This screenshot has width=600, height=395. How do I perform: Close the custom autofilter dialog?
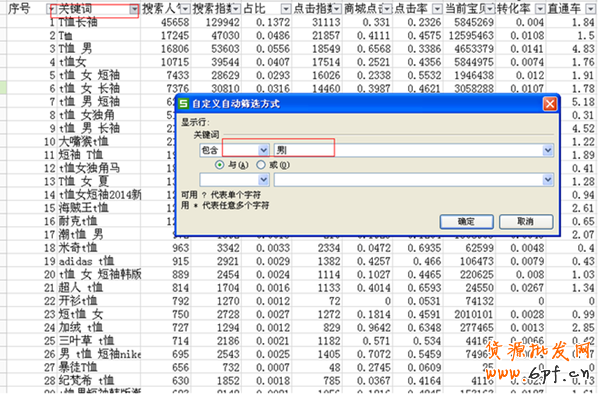pyautogui.click(x=550, y=104)
